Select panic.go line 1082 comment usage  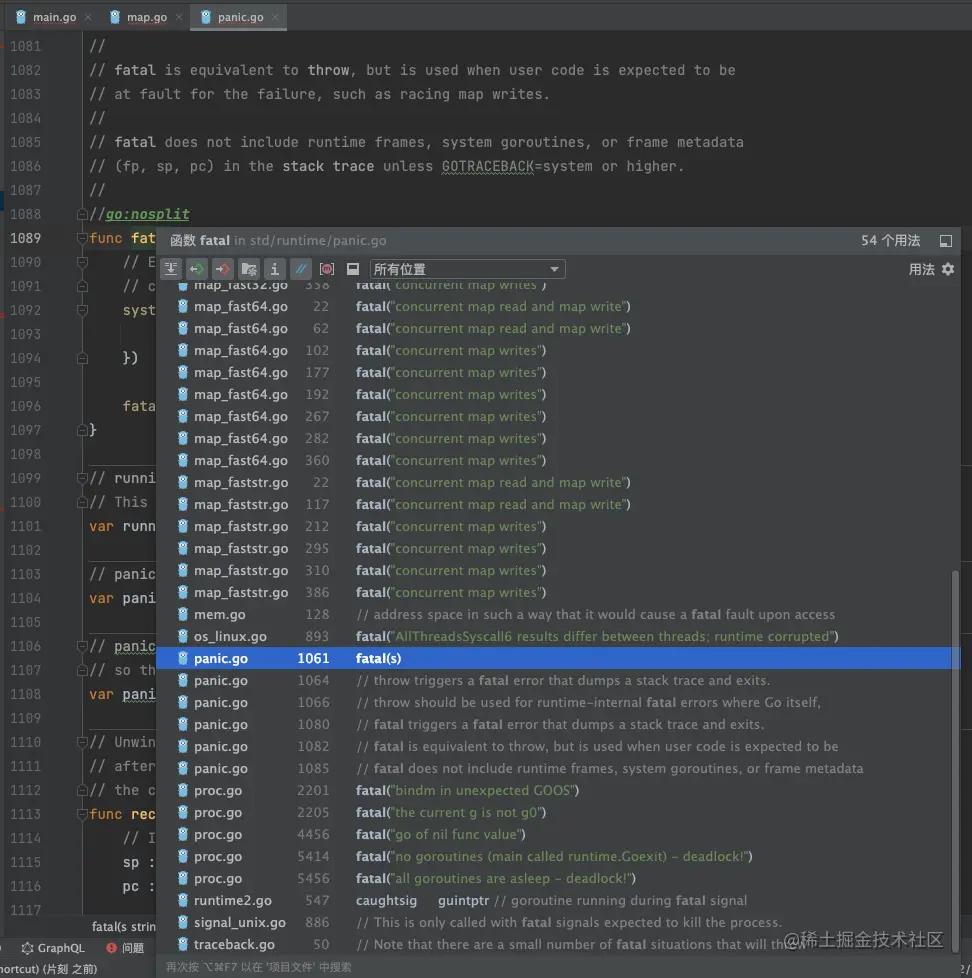point(554,746)
